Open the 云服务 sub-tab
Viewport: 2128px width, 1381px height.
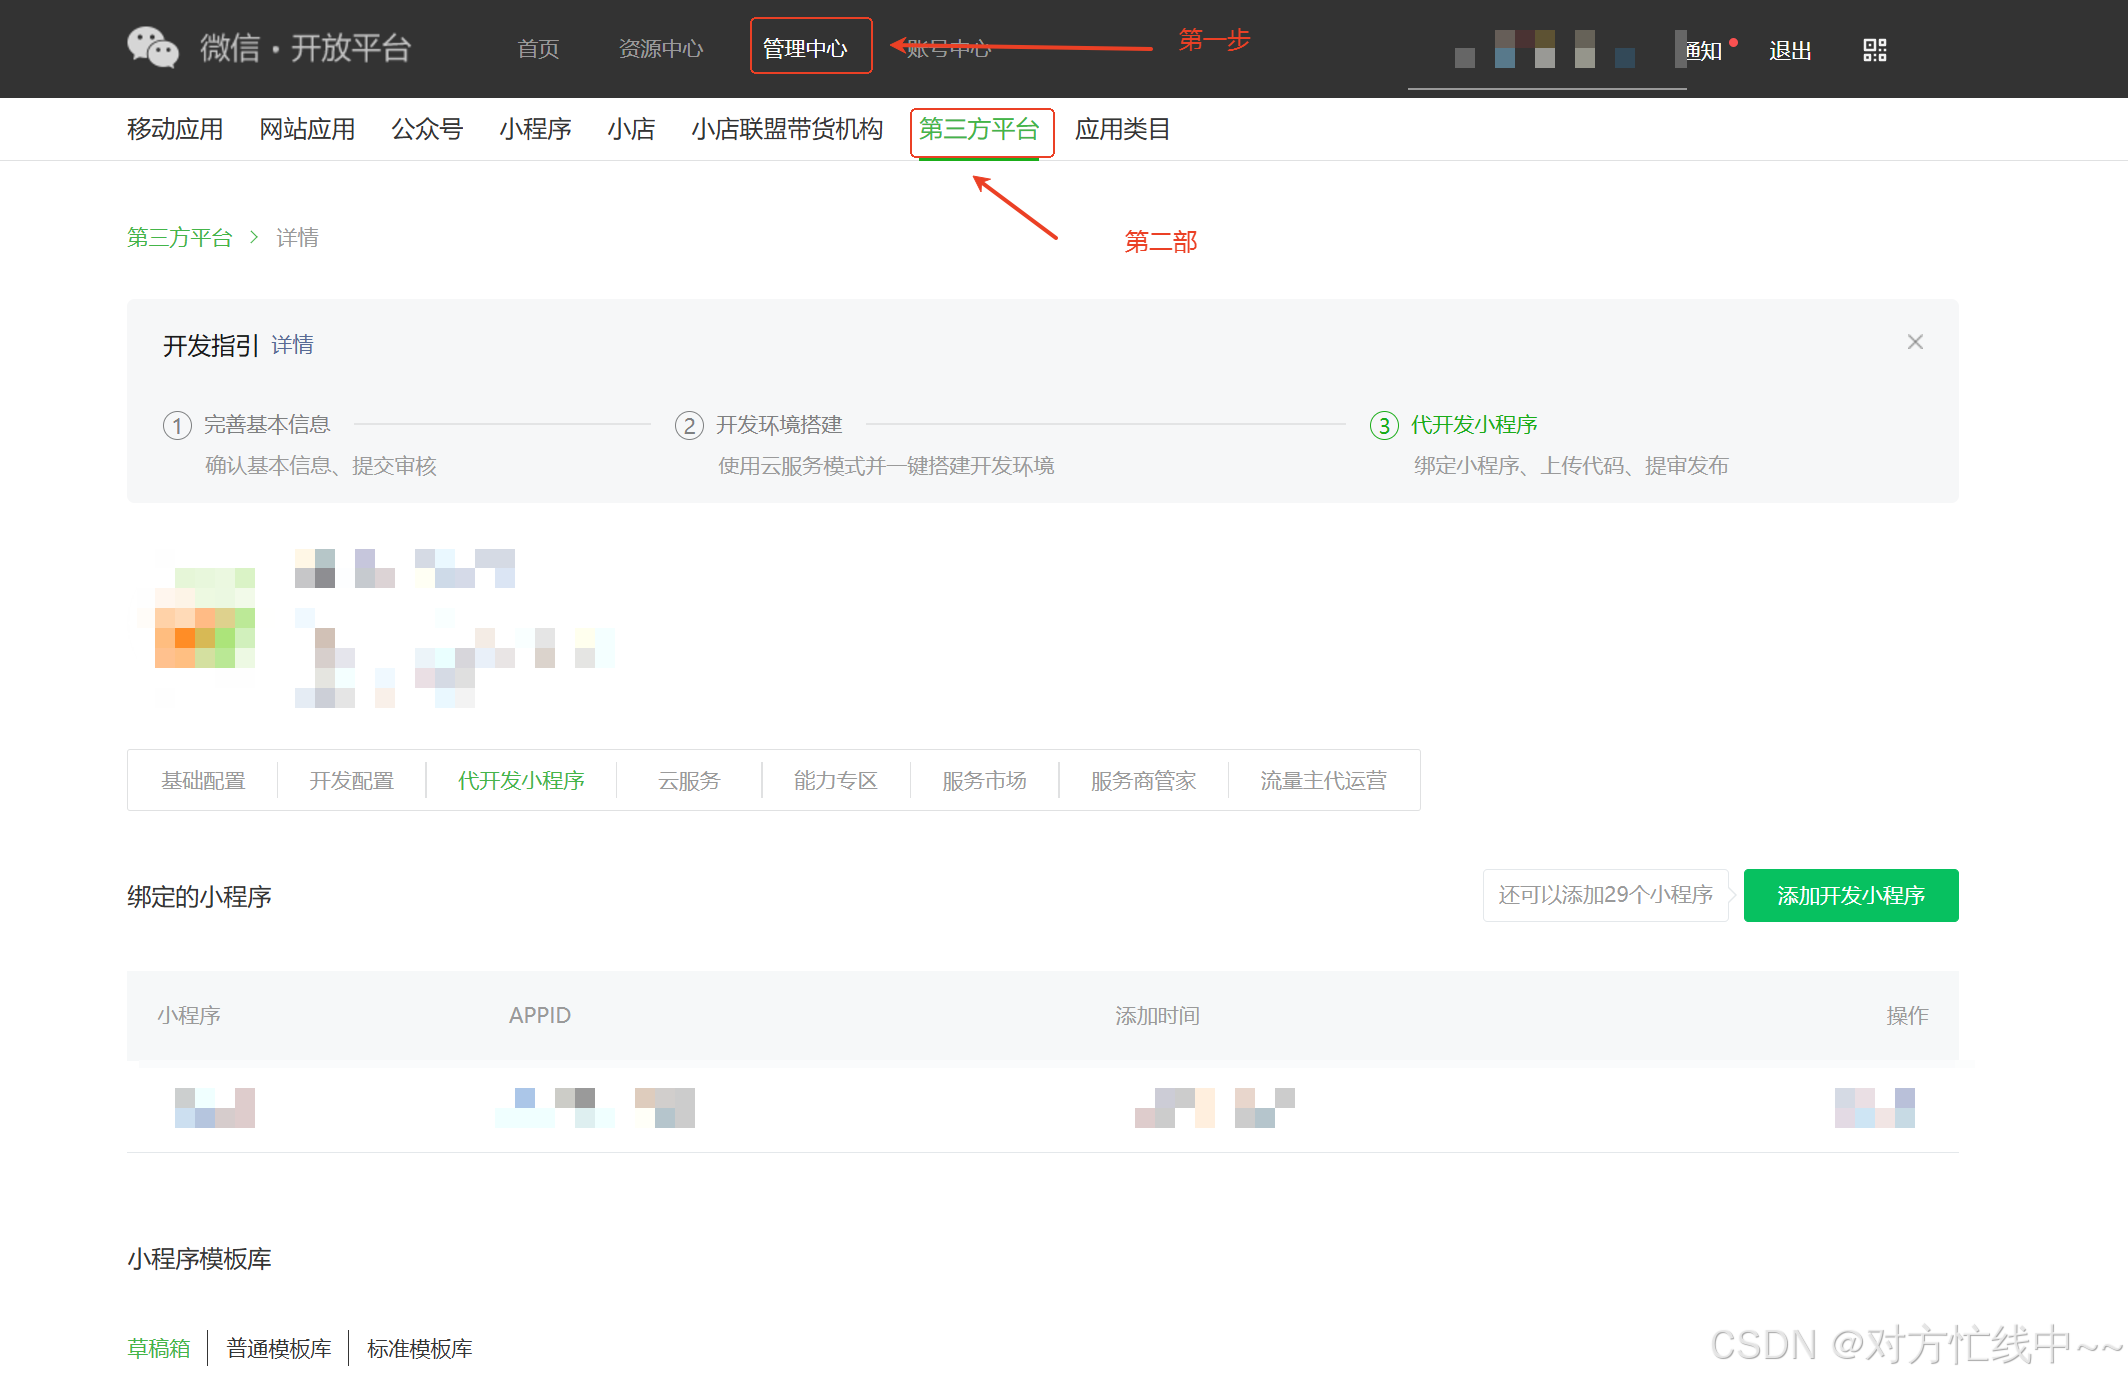[x=688, y=780]
